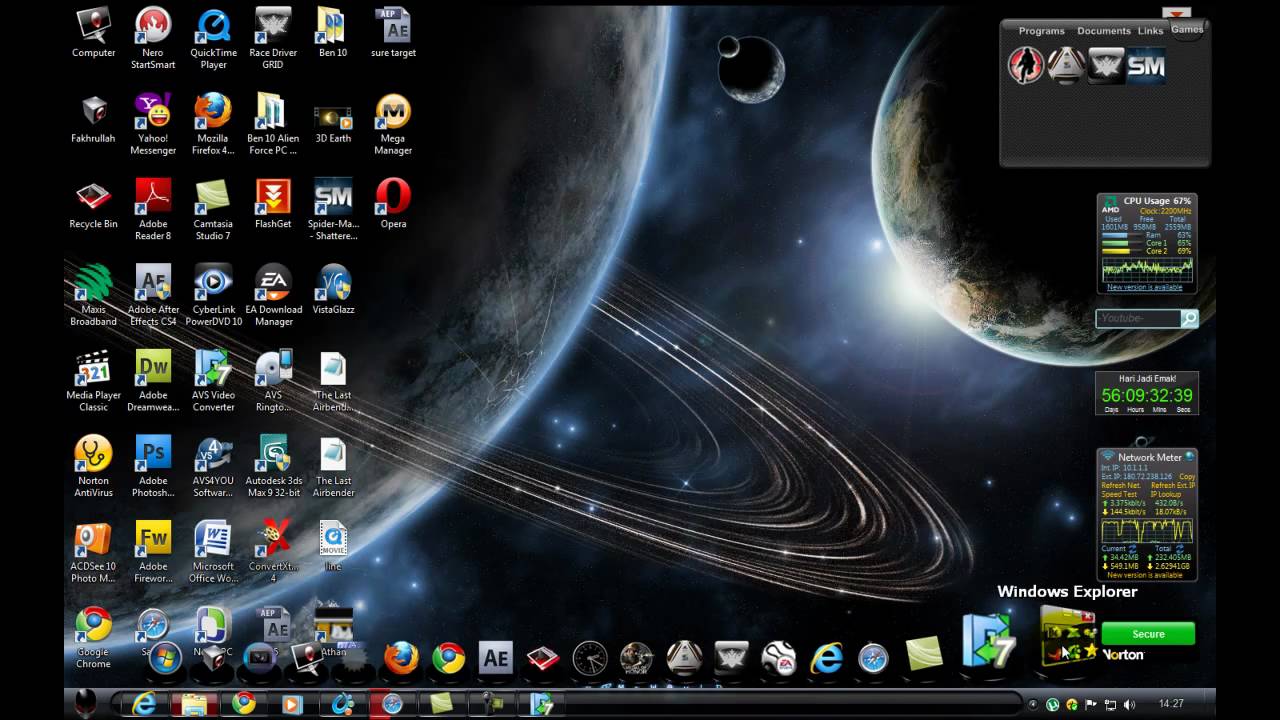Launch FlashGet from the desktop

273,205
